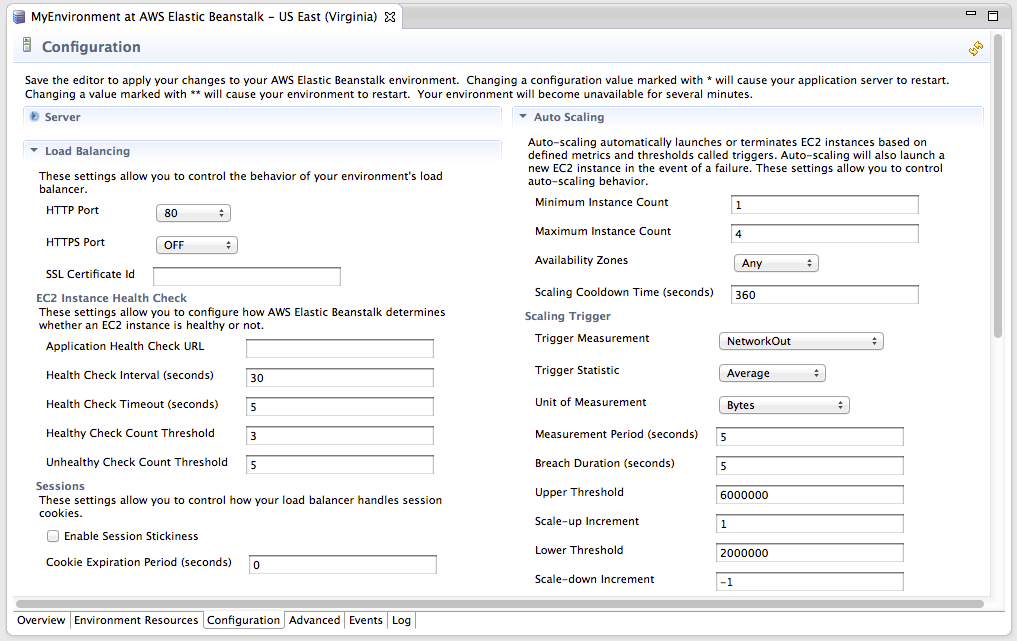
Task: Click the Health Check Interval field
Action: (340, 378)
